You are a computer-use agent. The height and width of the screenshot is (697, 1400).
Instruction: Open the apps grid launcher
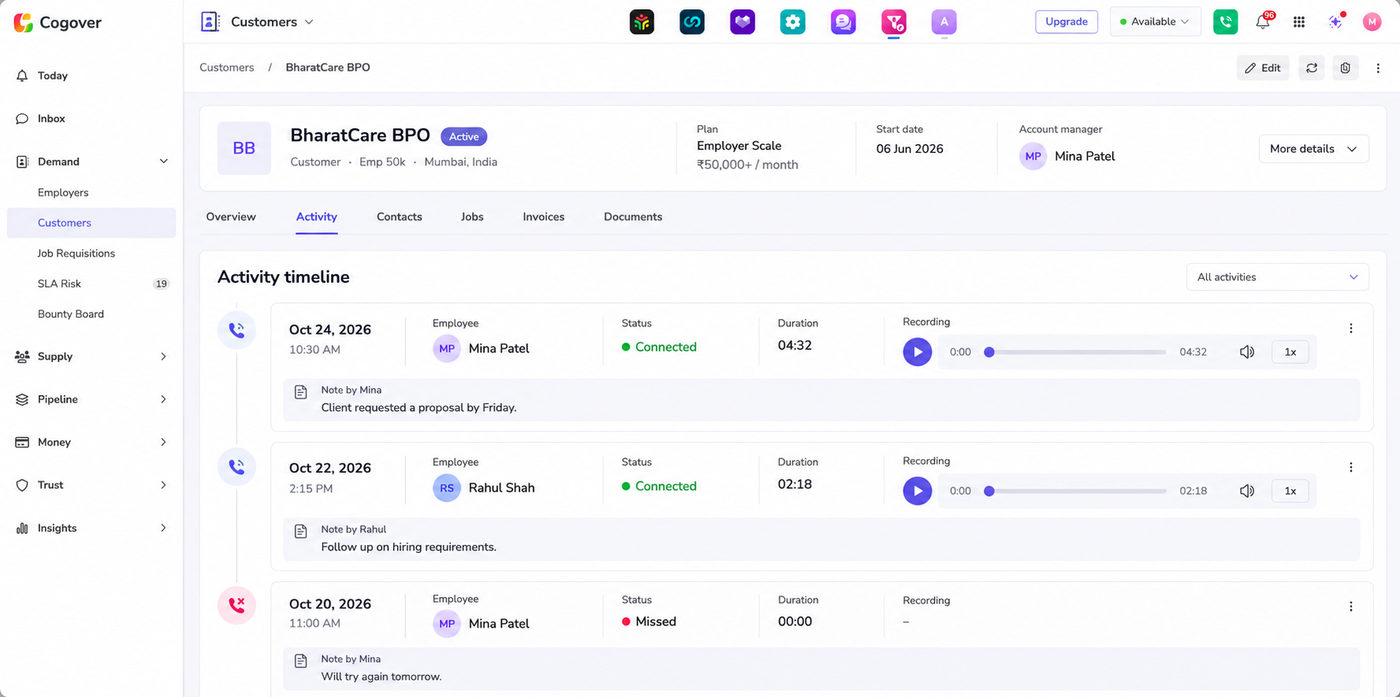[x=1299, y=22]
